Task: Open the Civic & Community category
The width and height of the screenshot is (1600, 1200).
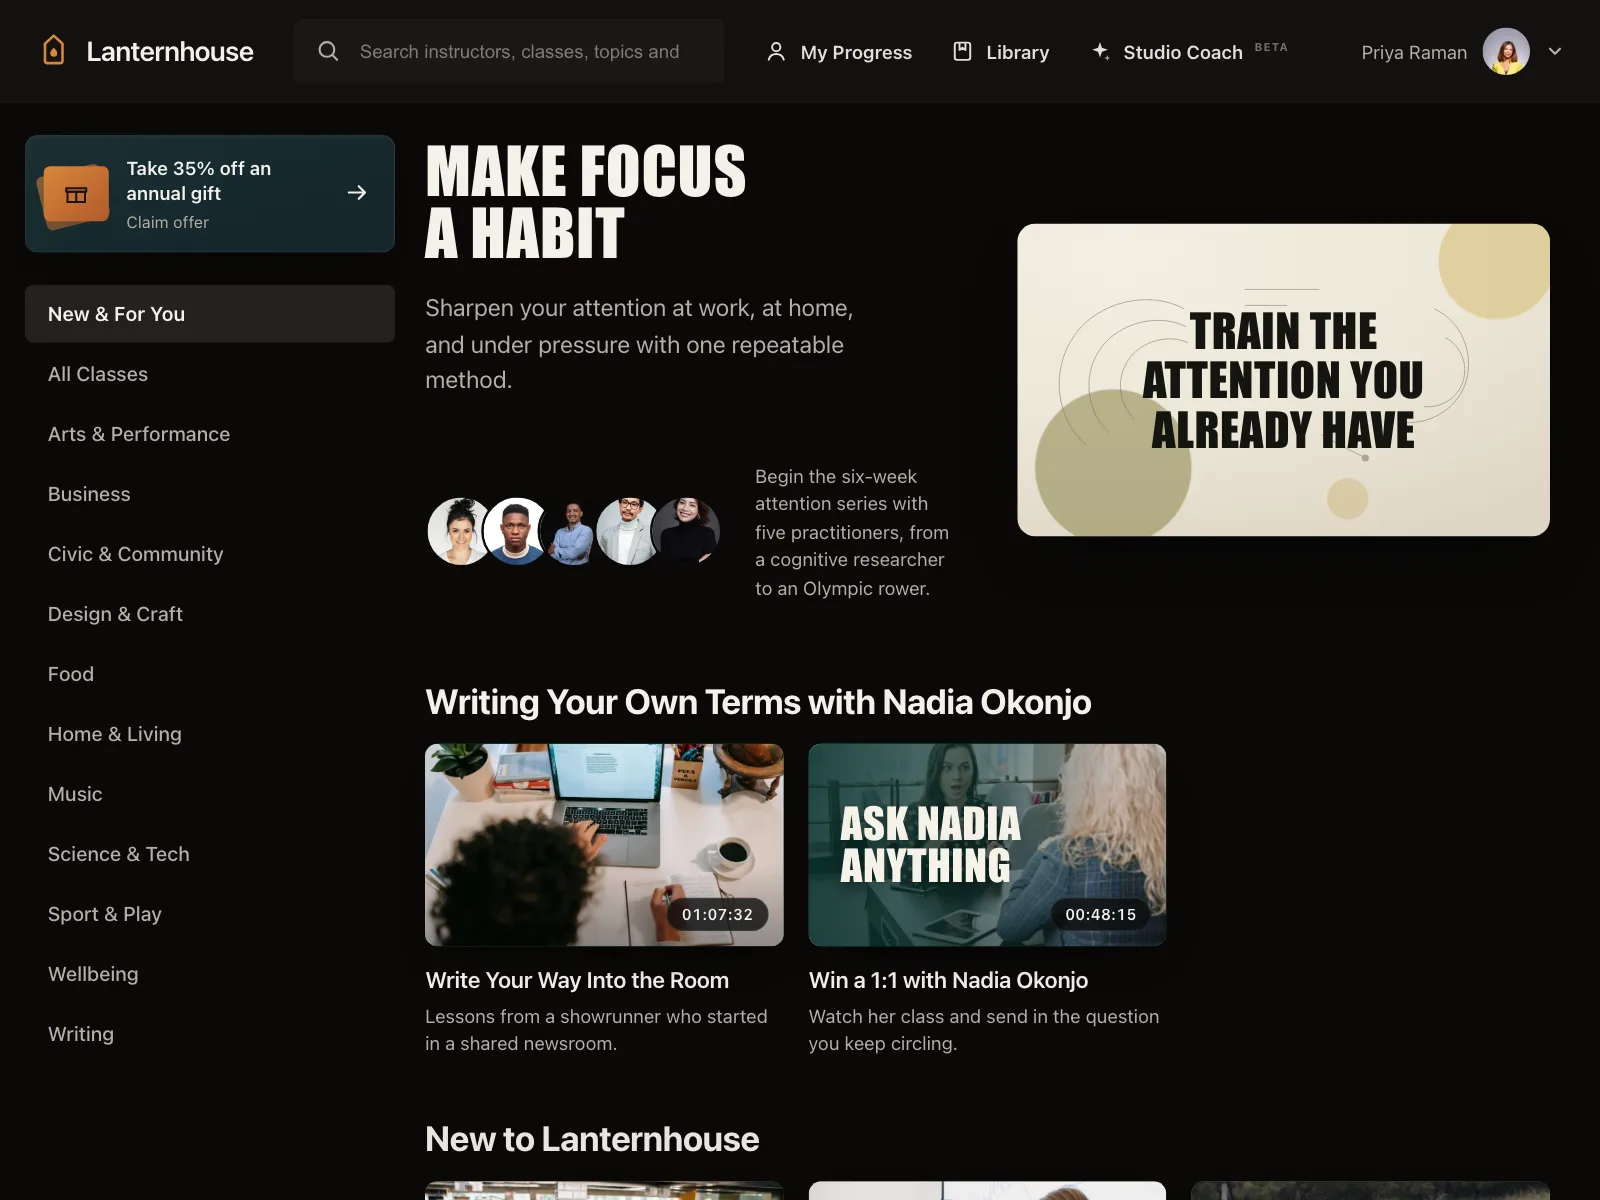Action: pos(210,554)
